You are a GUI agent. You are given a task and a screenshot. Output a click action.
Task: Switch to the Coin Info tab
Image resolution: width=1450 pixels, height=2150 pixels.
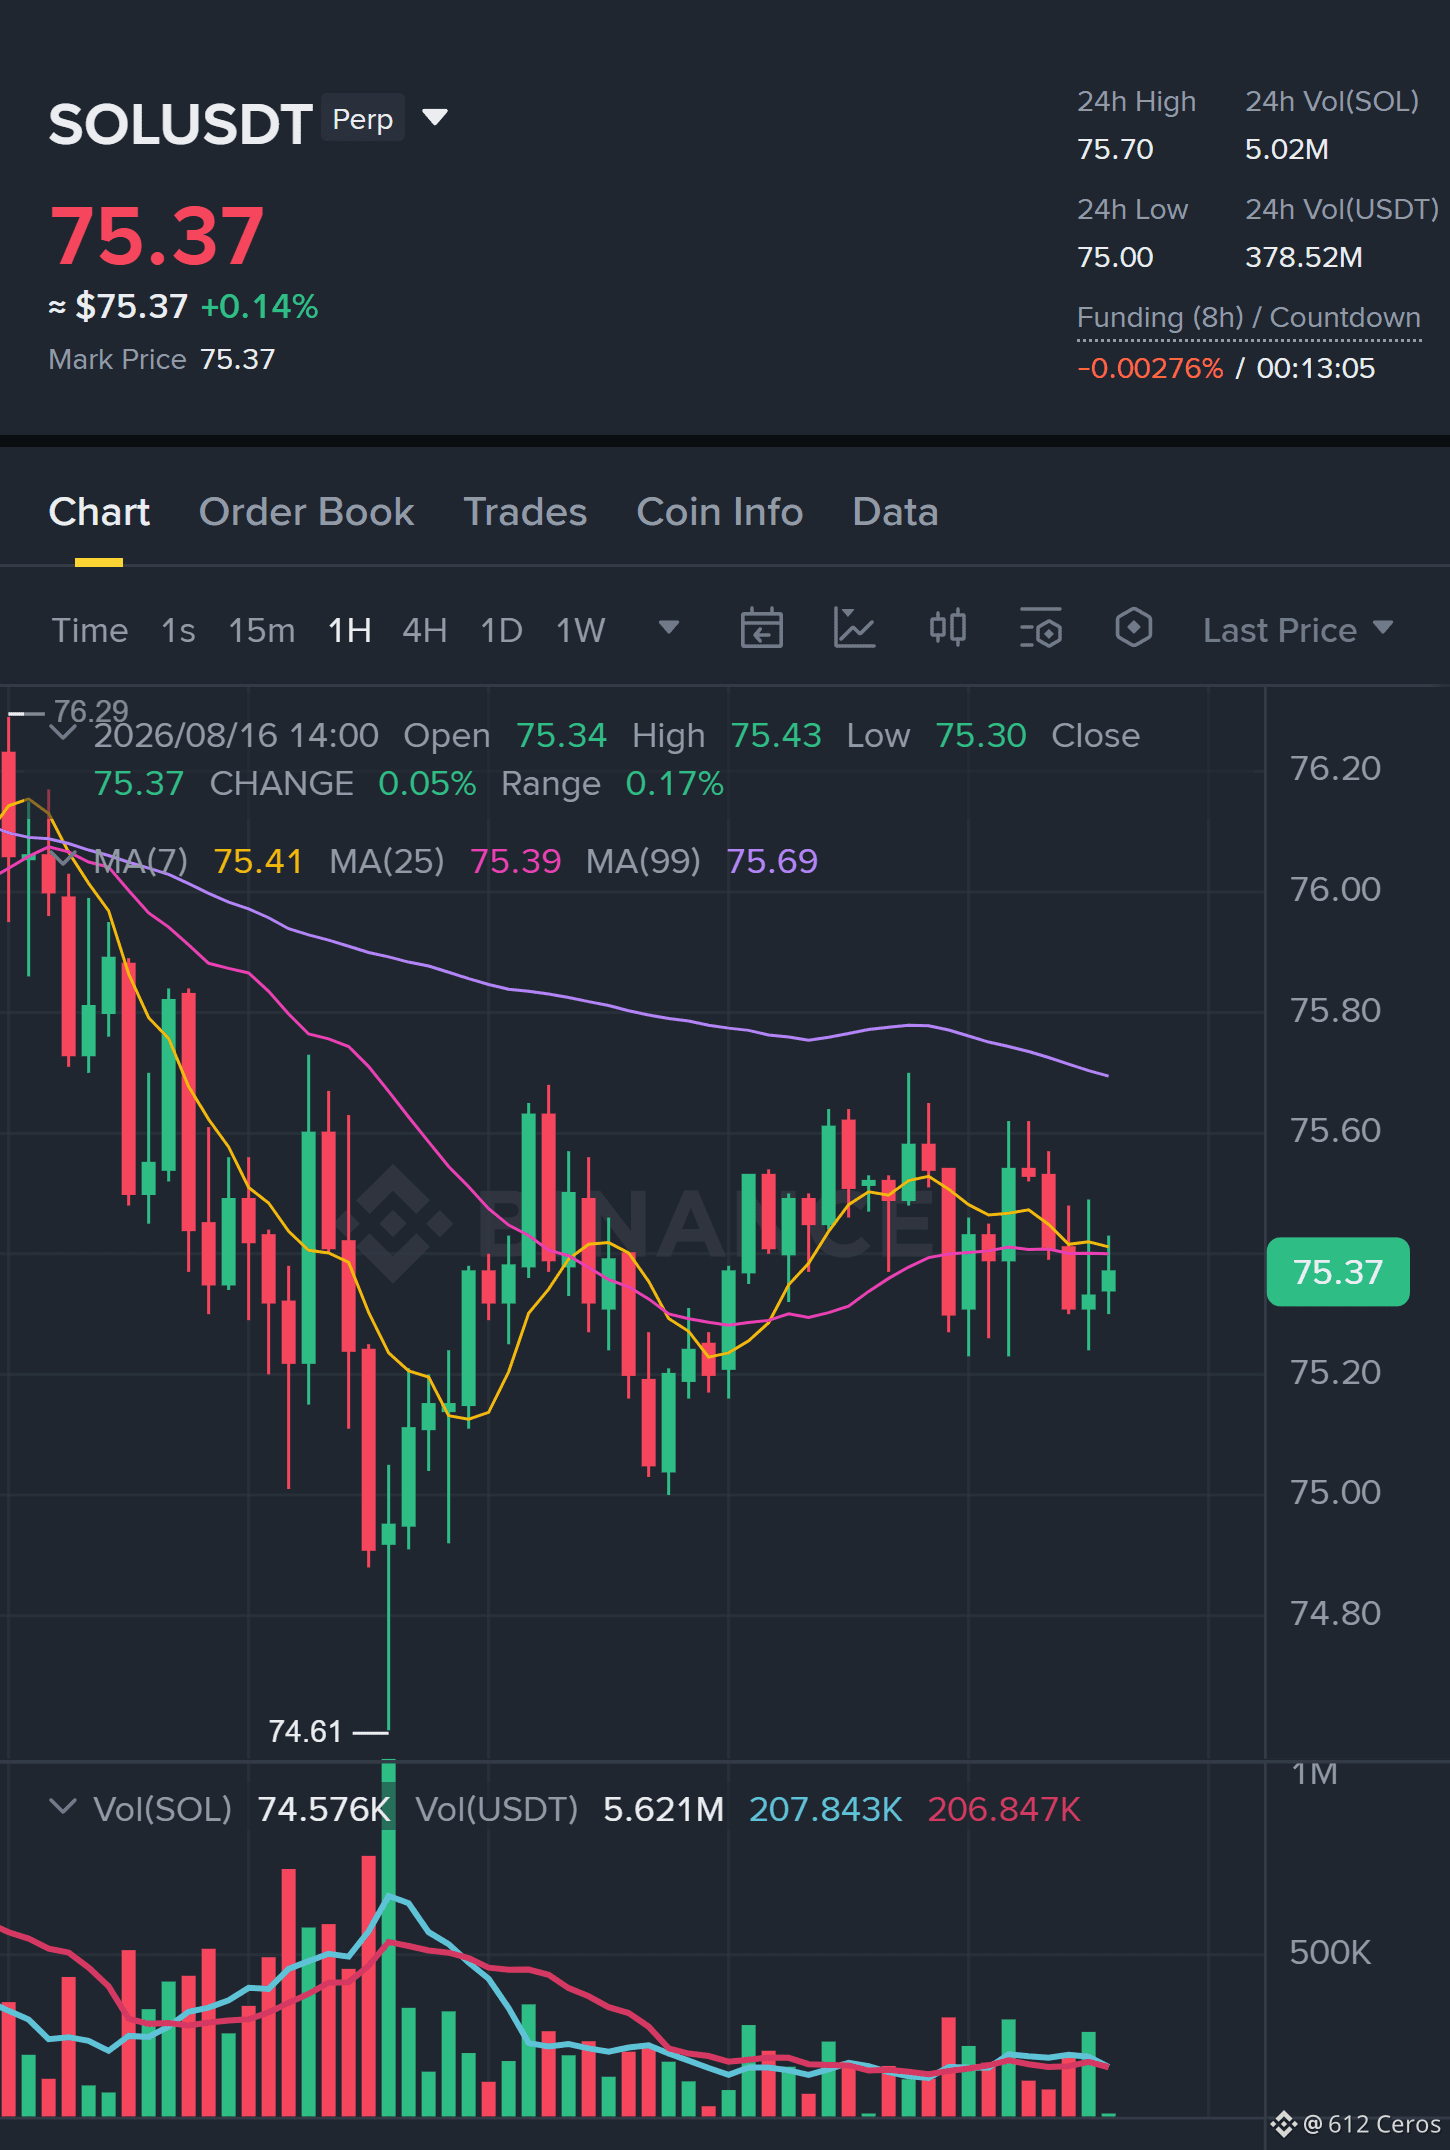click(x=719, y=512)
